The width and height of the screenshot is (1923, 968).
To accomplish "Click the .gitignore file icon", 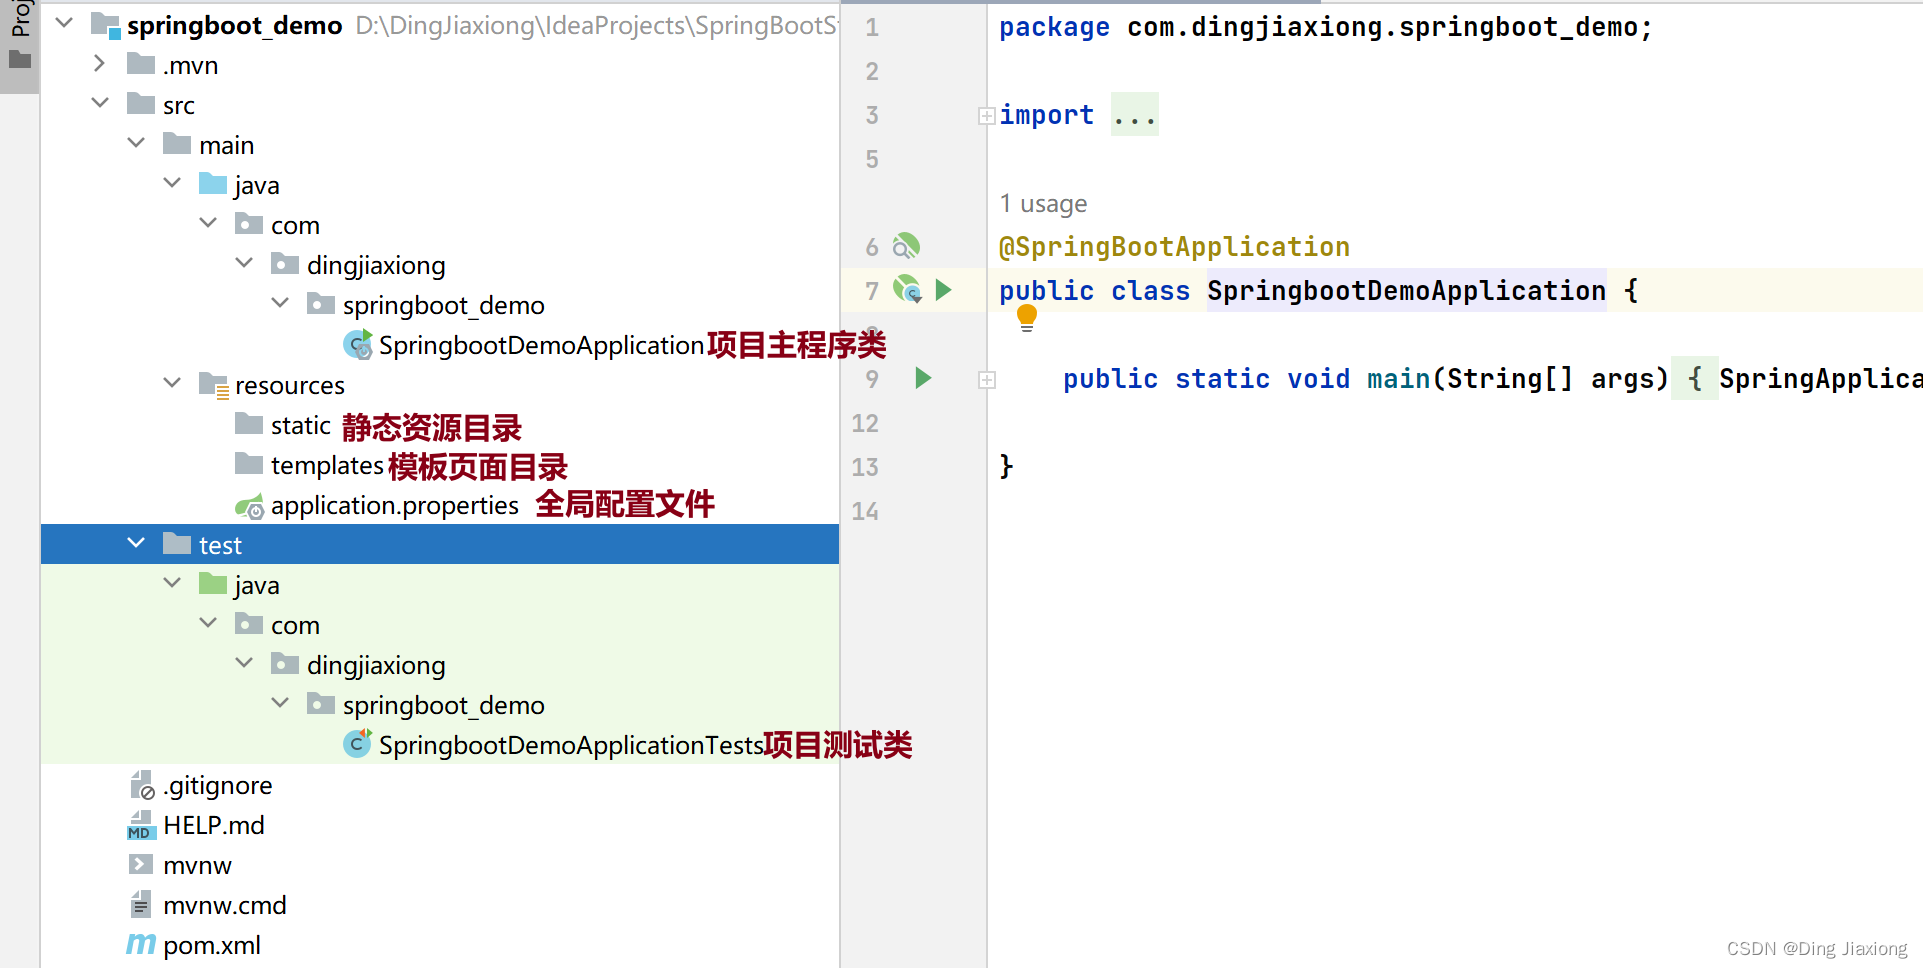I will (142, 785).
